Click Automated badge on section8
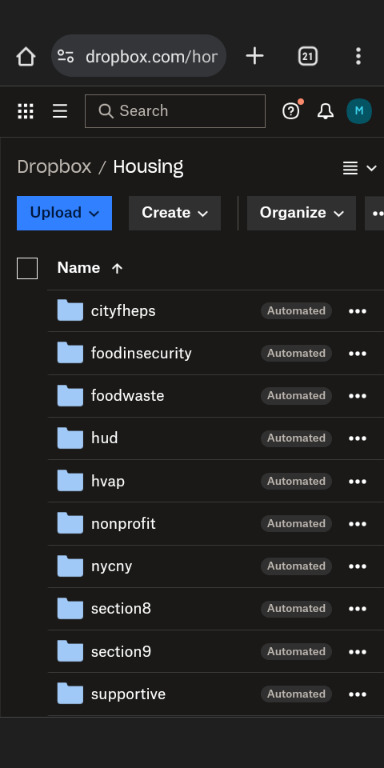Screen dimensions: 384x768 pos(296,609)
